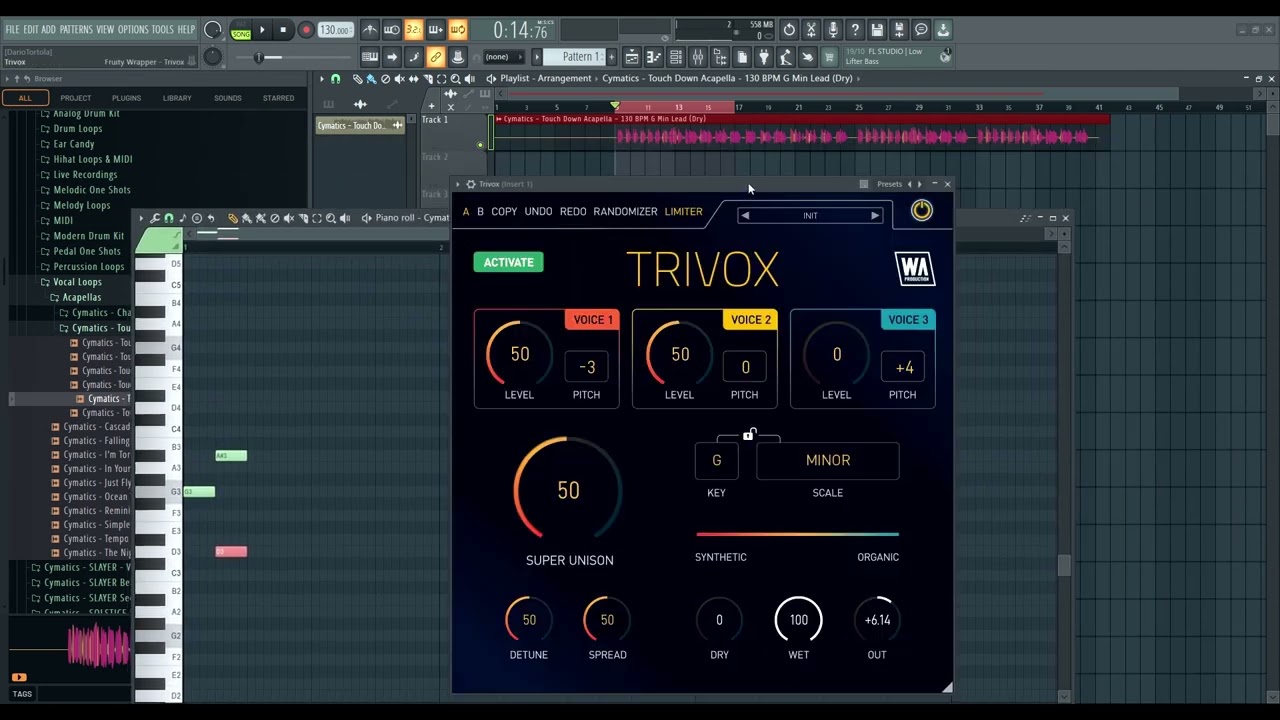
Task: Click the undo history circular arrow icon
Action: [x=789, y=30]
